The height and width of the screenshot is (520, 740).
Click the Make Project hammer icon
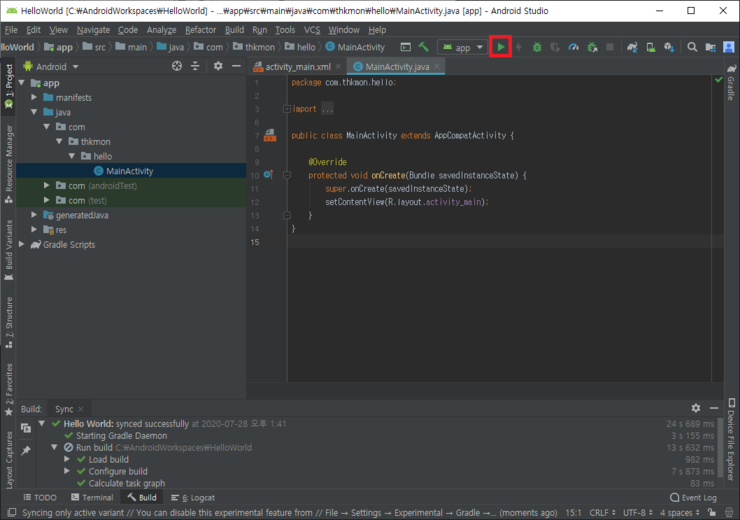(424, 47)
